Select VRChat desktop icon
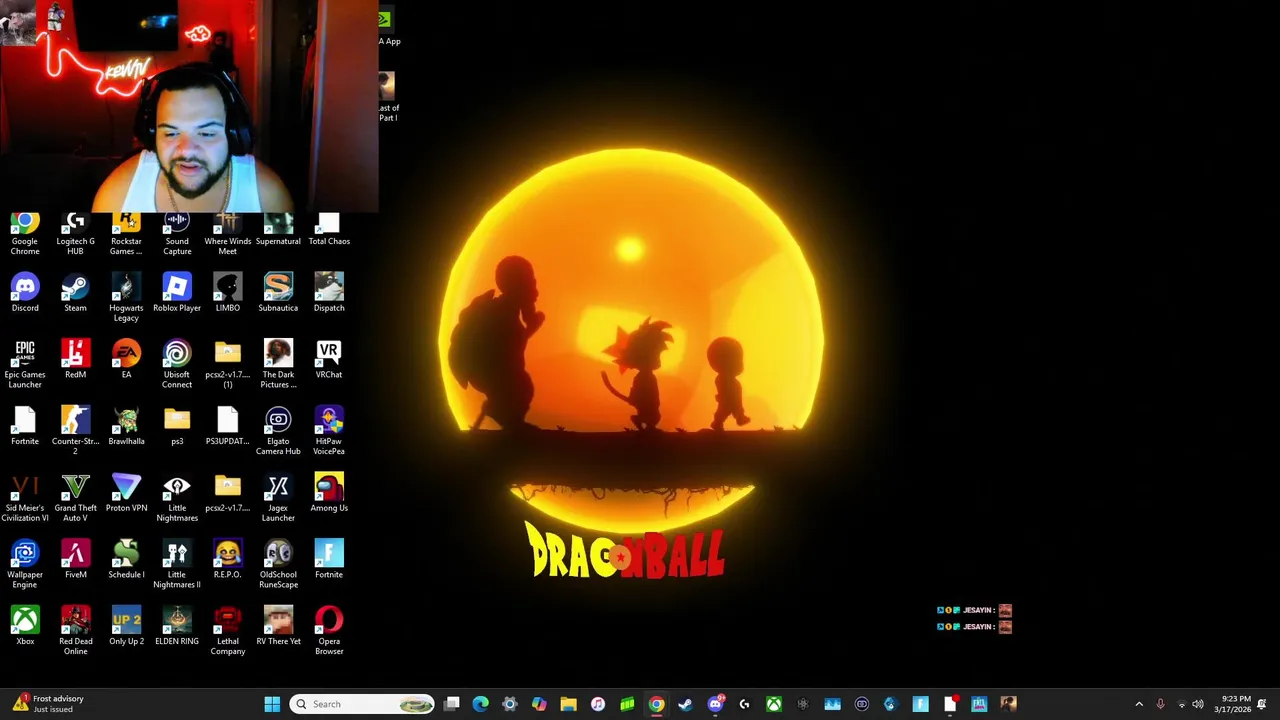The height and width of the screenshot is (720, 1280). pos(329,359)
